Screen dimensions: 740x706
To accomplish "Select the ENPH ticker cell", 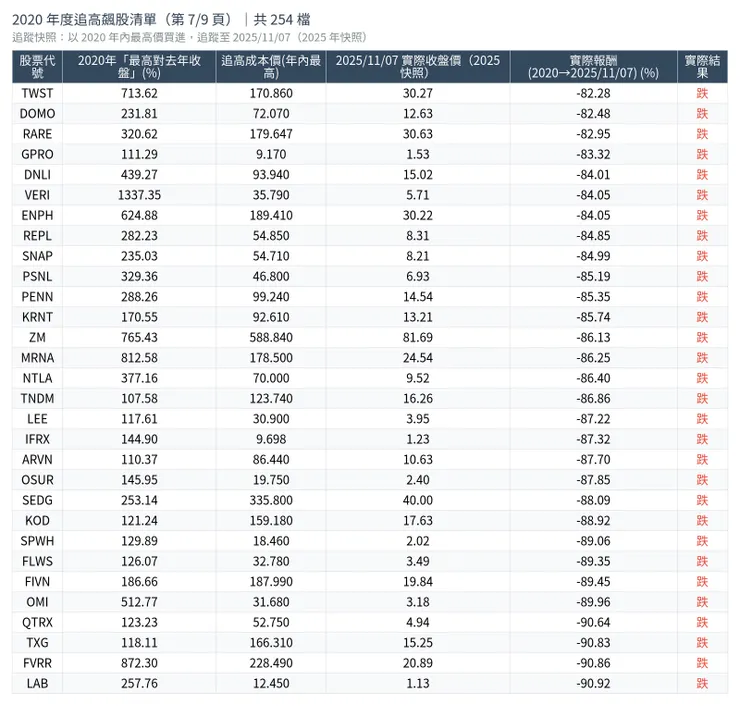I will click(x=37, y=215).
